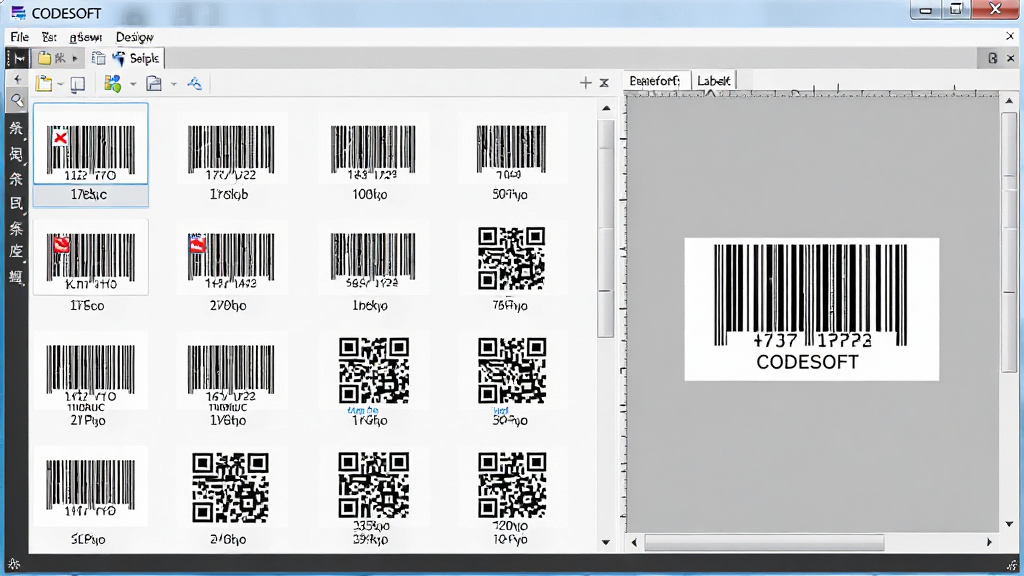This screenshot has width=1024, height=576.
Task: Click the preview pane scroll-down arrow
Action: [1010, 524]
